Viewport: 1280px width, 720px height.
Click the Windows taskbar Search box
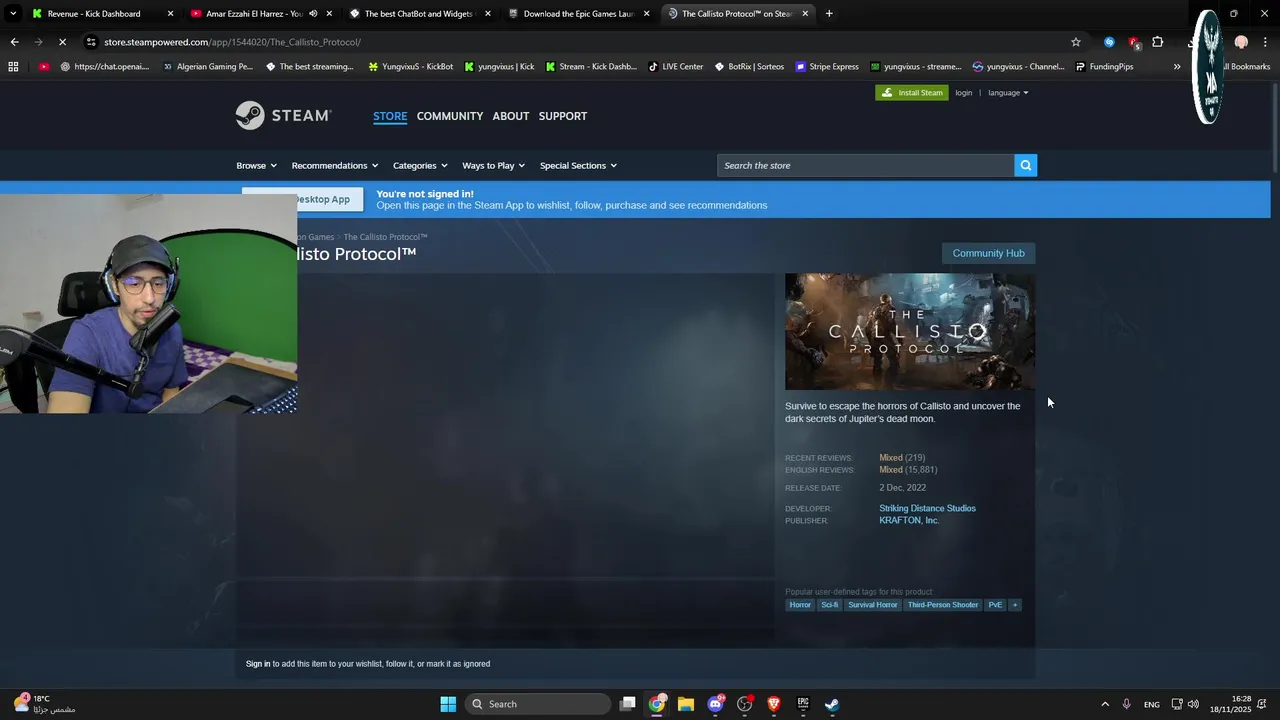pyautogui.click(x=540, y=704)
